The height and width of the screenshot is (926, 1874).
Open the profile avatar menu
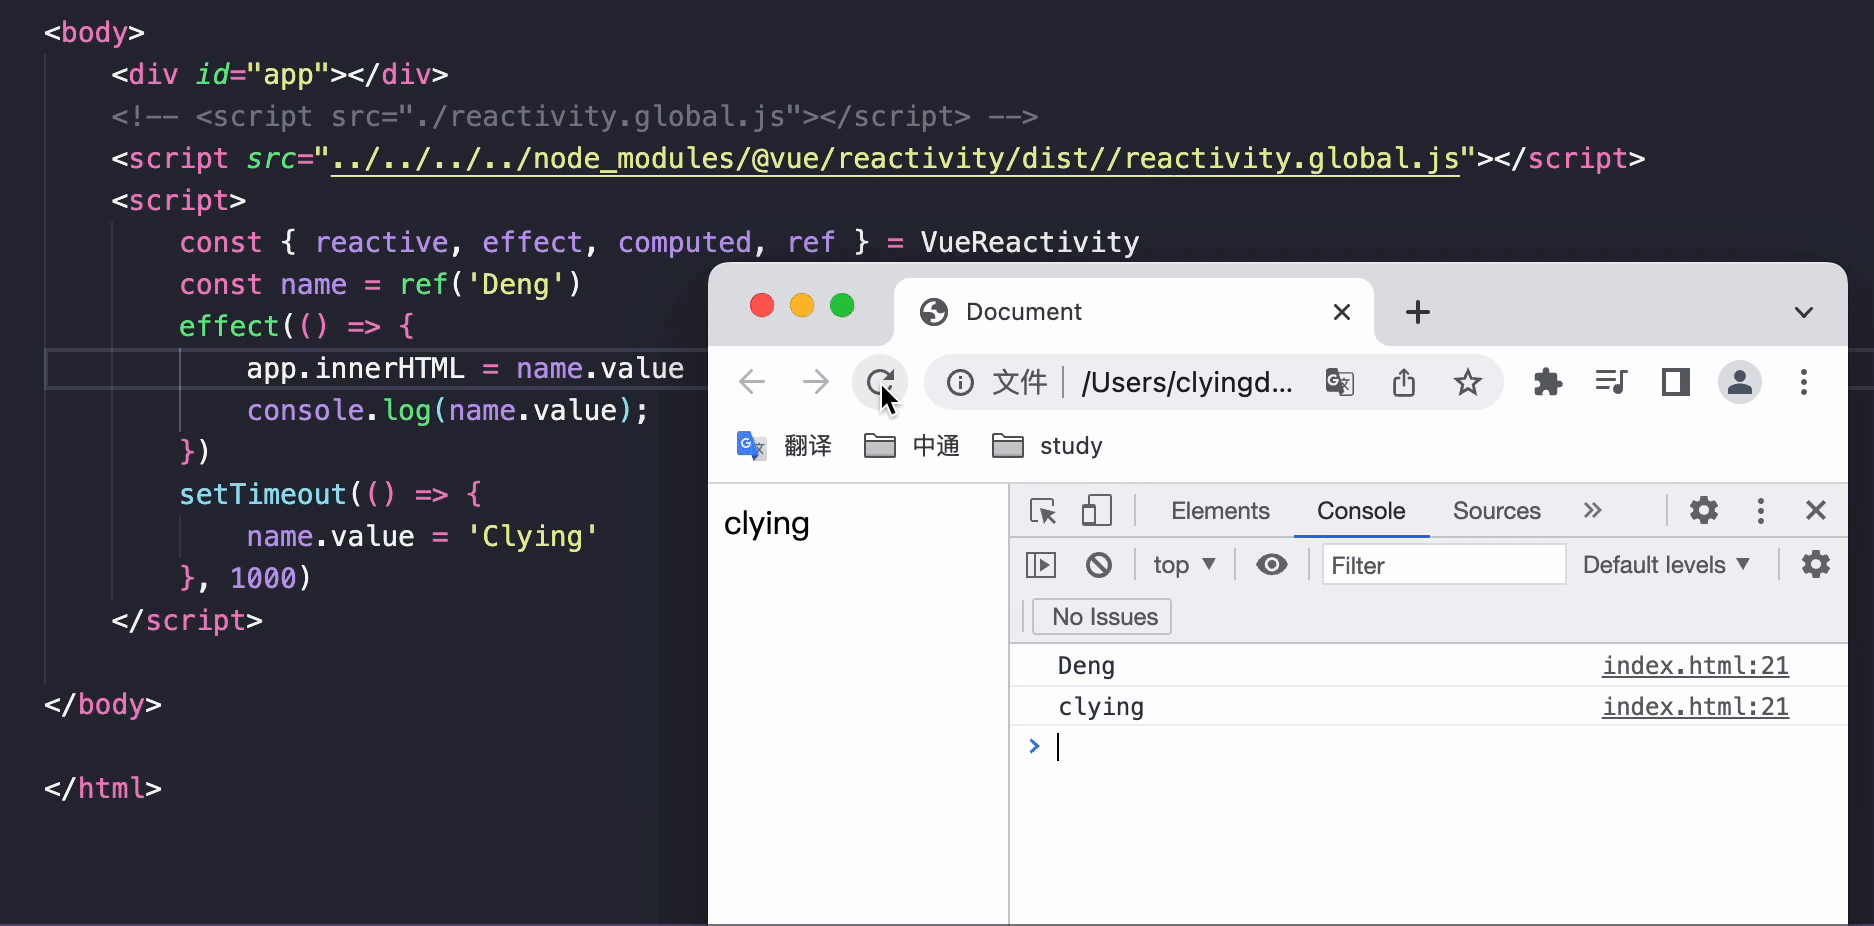[1740, 382]
